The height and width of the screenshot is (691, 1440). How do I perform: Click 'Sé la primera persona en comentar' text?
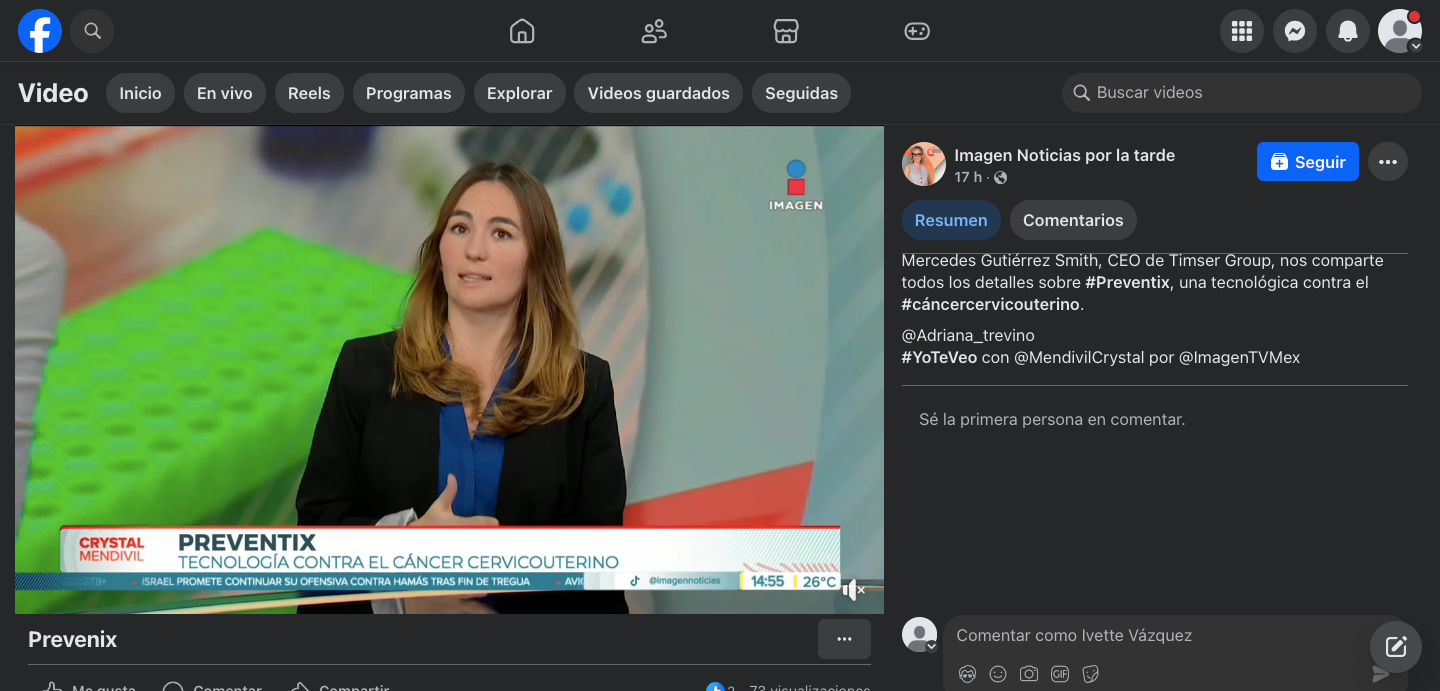1052,420
